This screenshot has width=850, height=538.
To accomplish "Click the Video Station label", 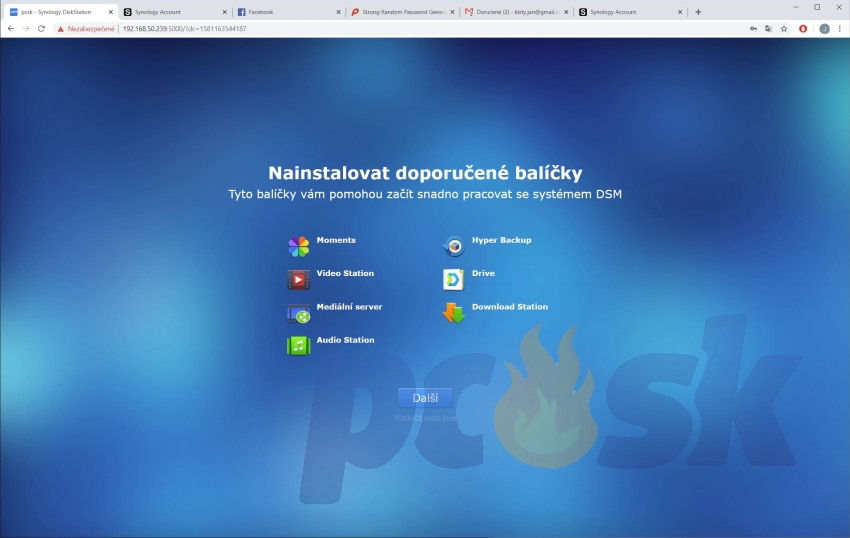I will (x=345, y=273).
